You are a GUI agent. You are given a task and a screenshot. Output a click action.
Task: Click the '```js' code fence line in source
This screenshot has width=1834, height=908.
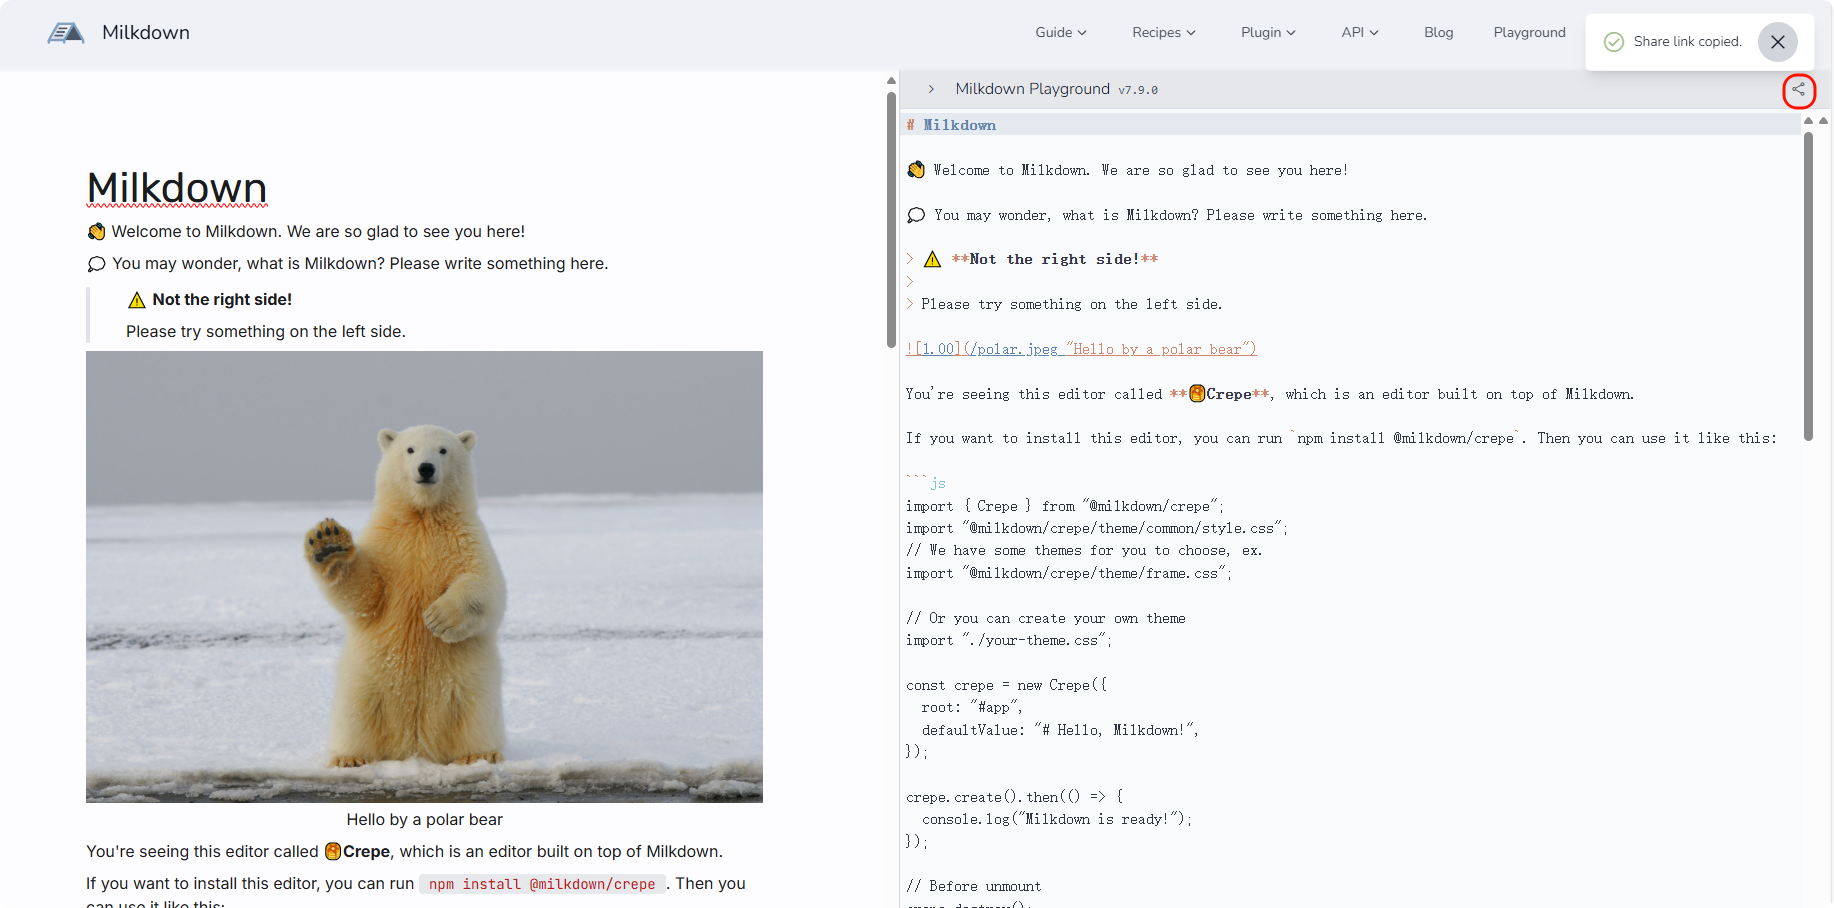[x=926, y=483]
